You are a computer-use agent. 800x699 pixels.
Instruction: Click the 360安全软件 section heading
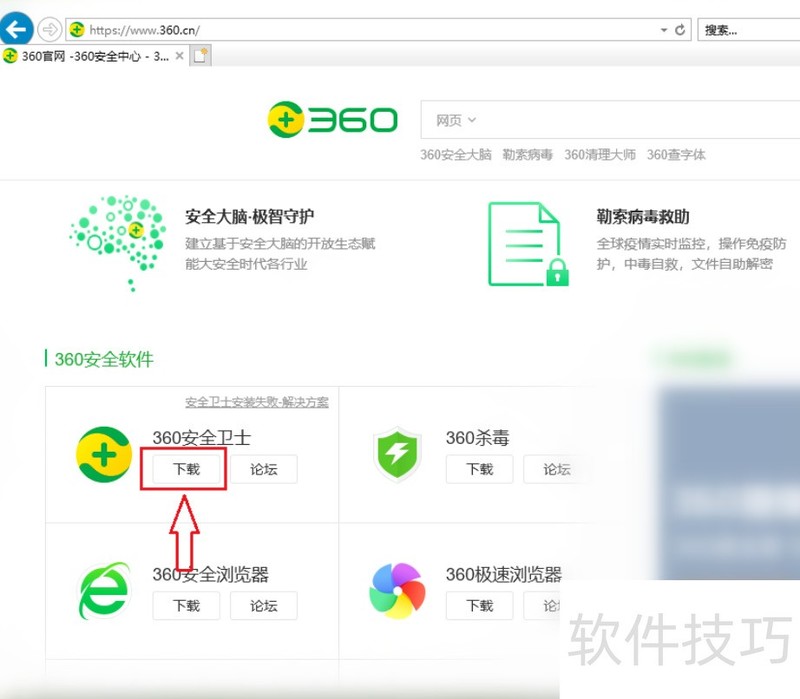coord(104,359)
